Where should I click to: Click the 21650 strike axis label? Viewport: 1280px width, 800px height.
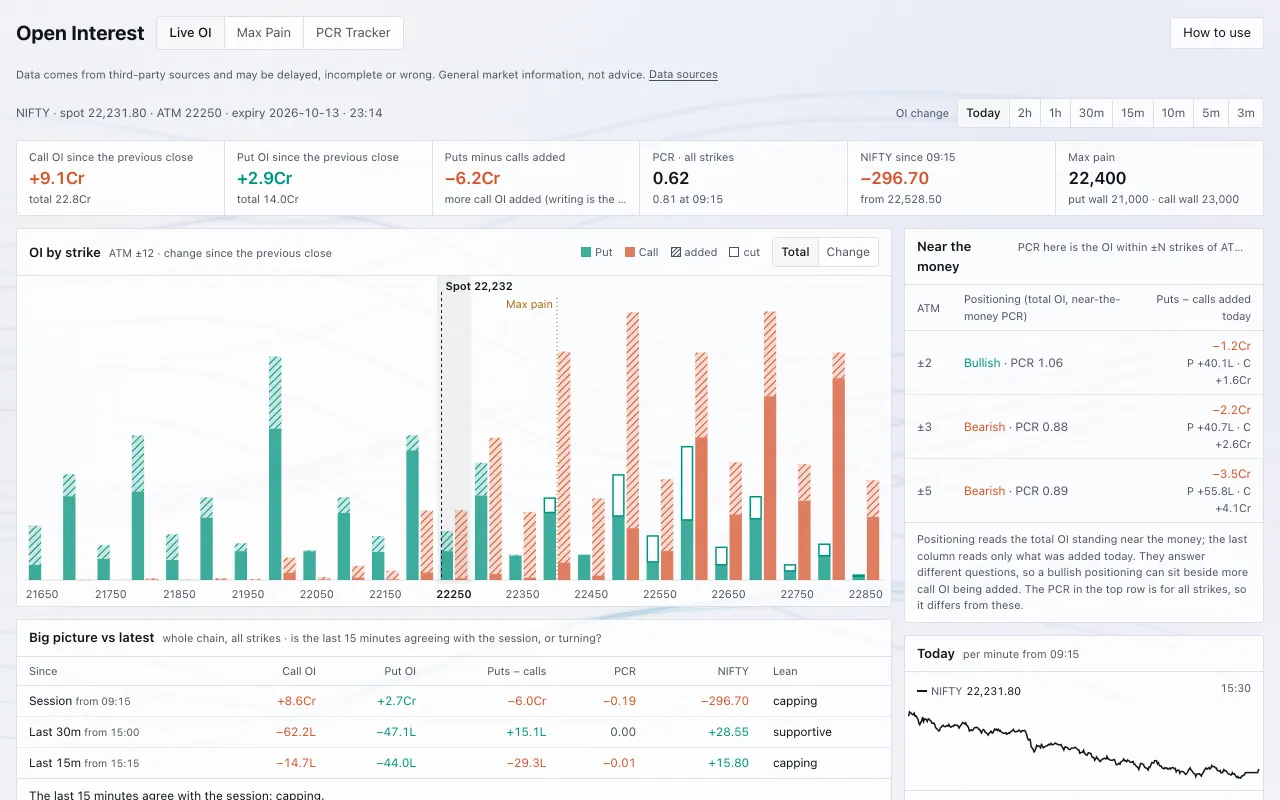pyautogui.click(x=42, y=594)
